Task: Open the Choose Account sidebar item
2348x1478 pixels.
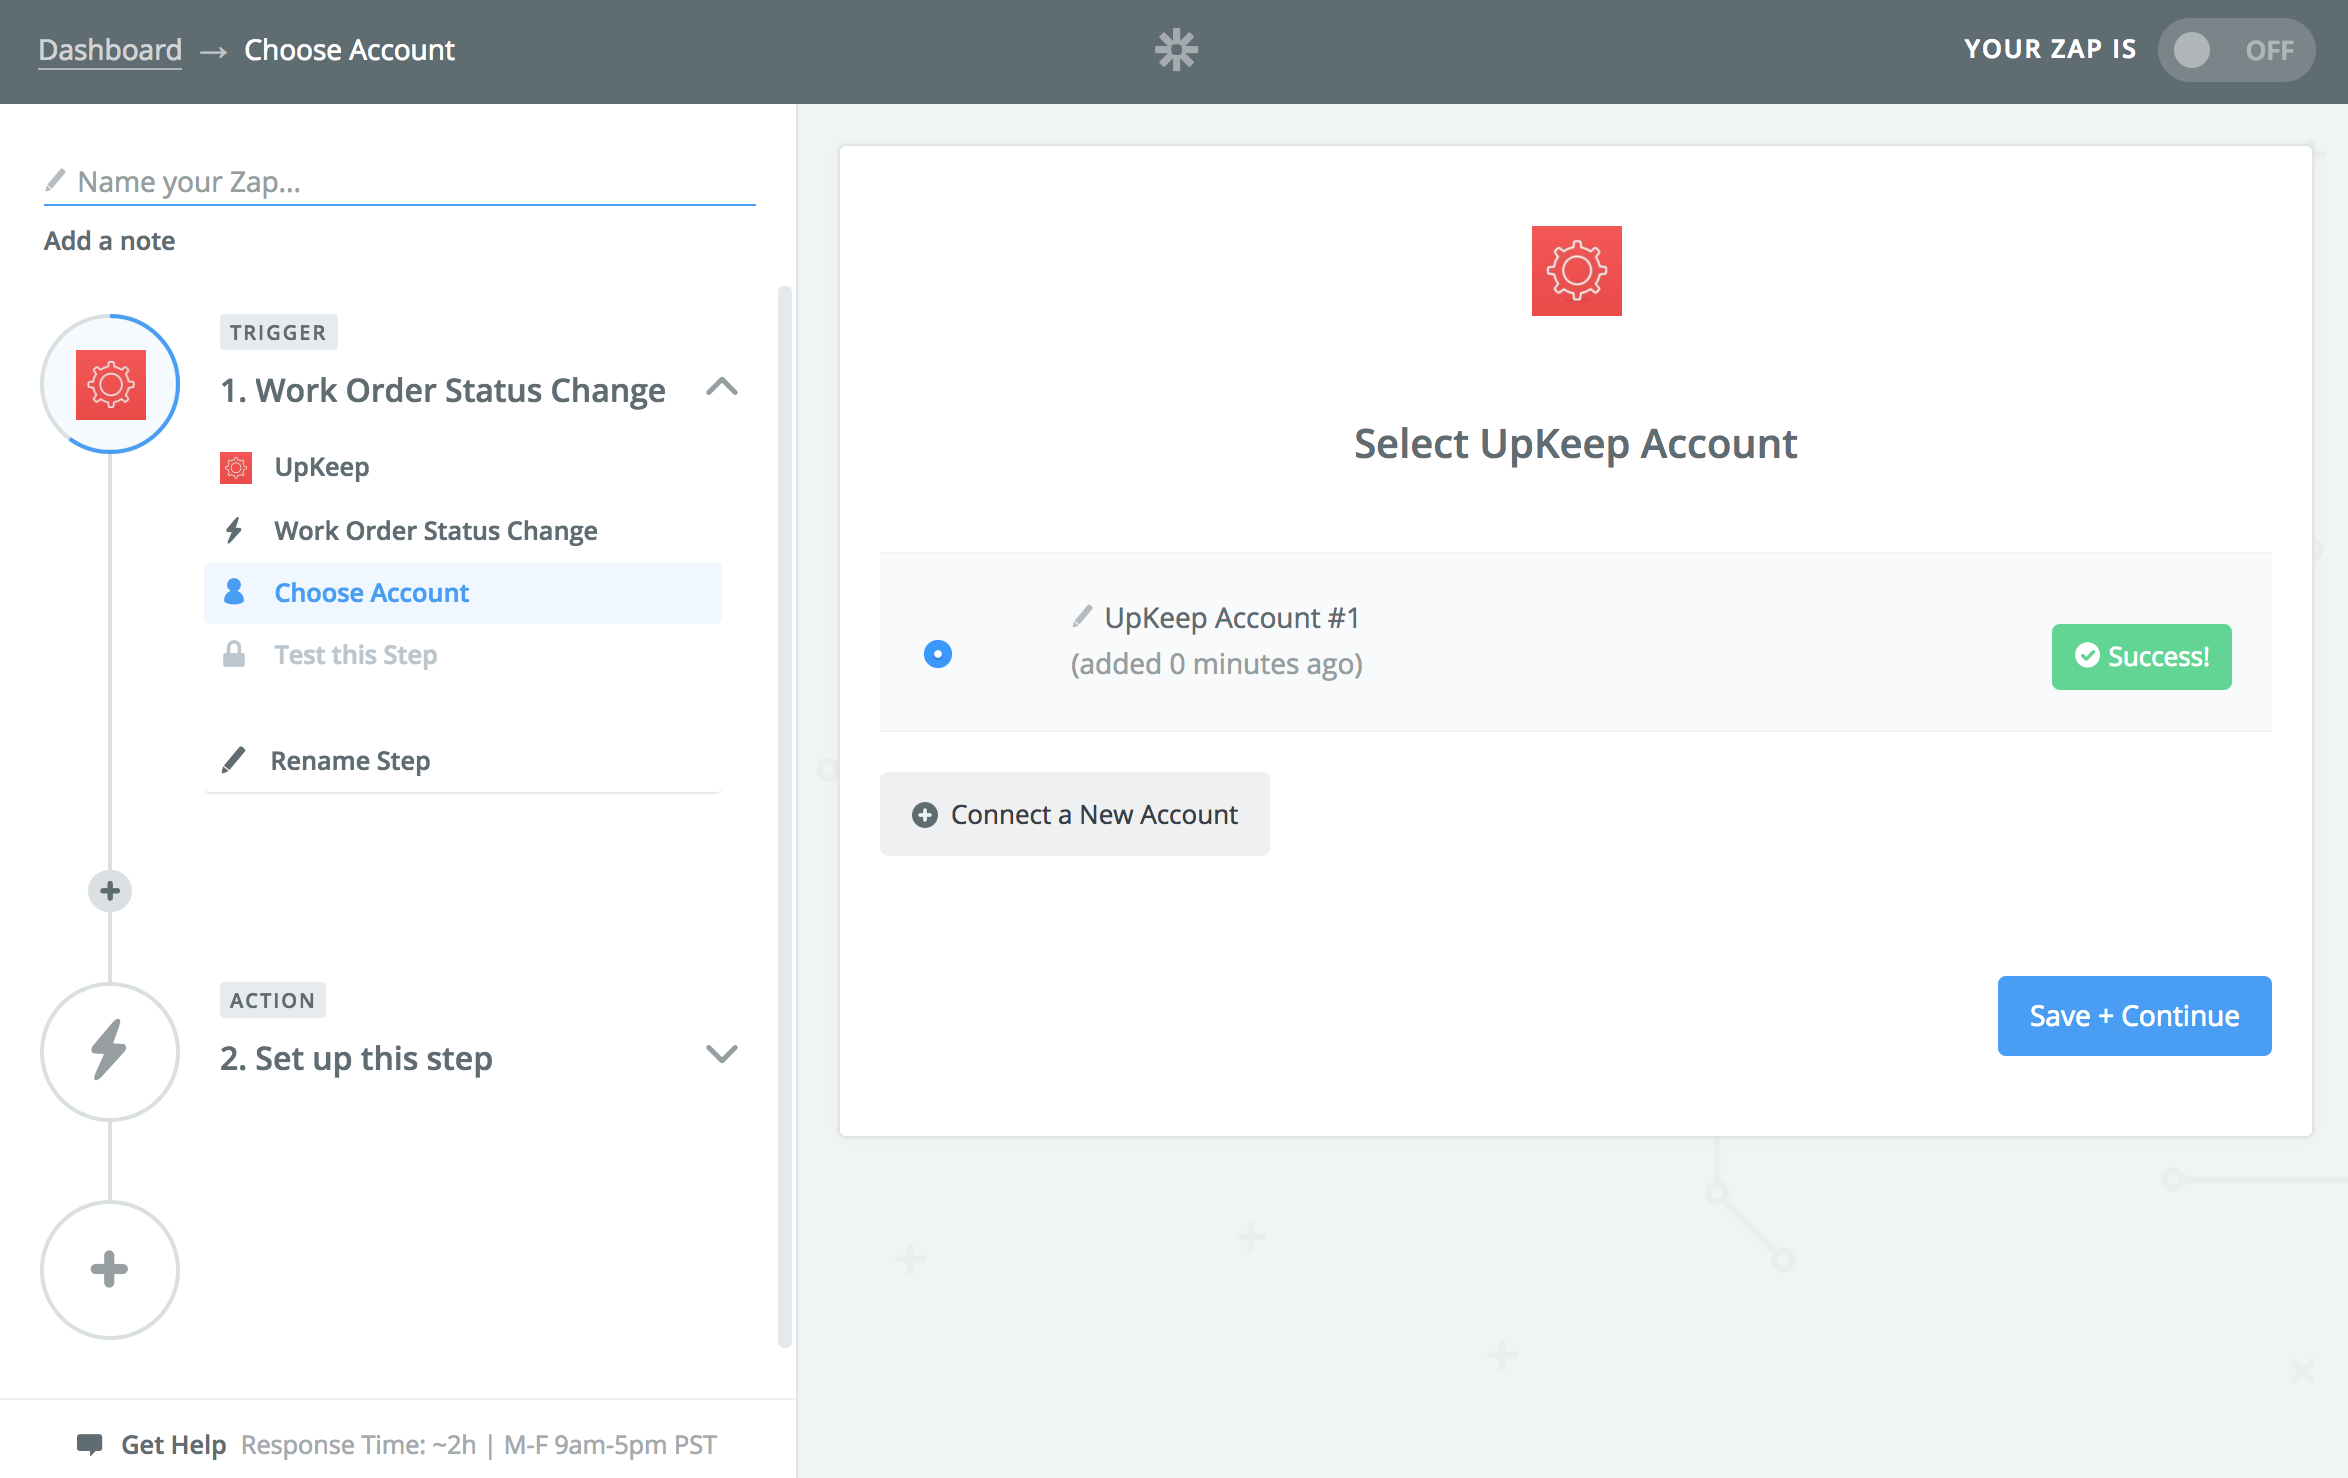Action: pyautogui.click(x=371, y=593)
